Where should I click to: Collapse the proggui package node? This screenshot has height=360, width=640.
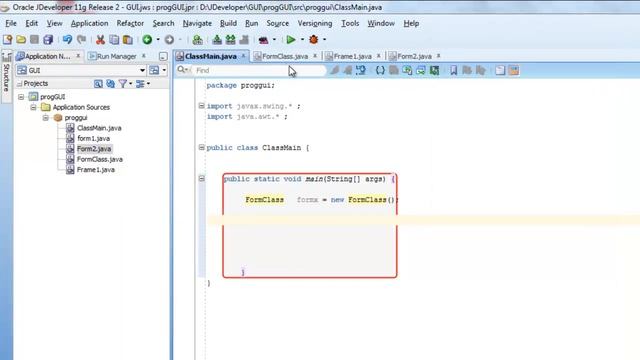46,118
